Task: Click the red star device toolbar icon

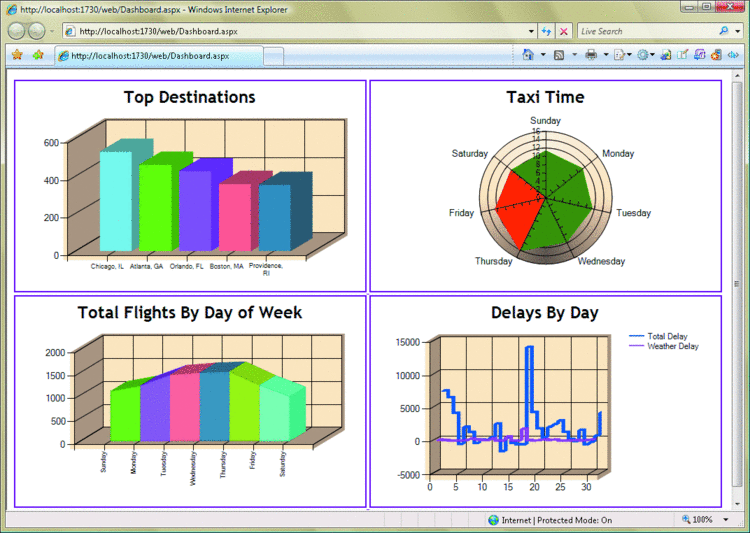Action: coord(716,55)
